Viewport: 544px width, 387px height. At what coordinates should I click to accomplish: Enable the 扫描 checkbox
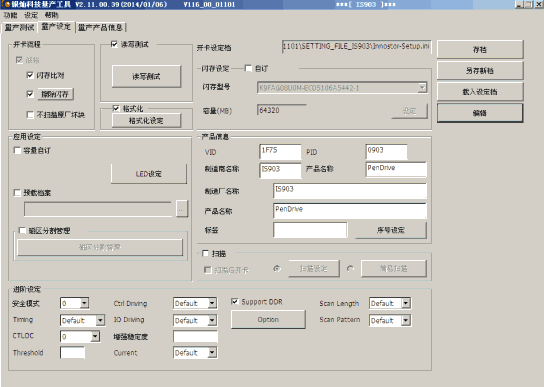click(x=205, y=253)
